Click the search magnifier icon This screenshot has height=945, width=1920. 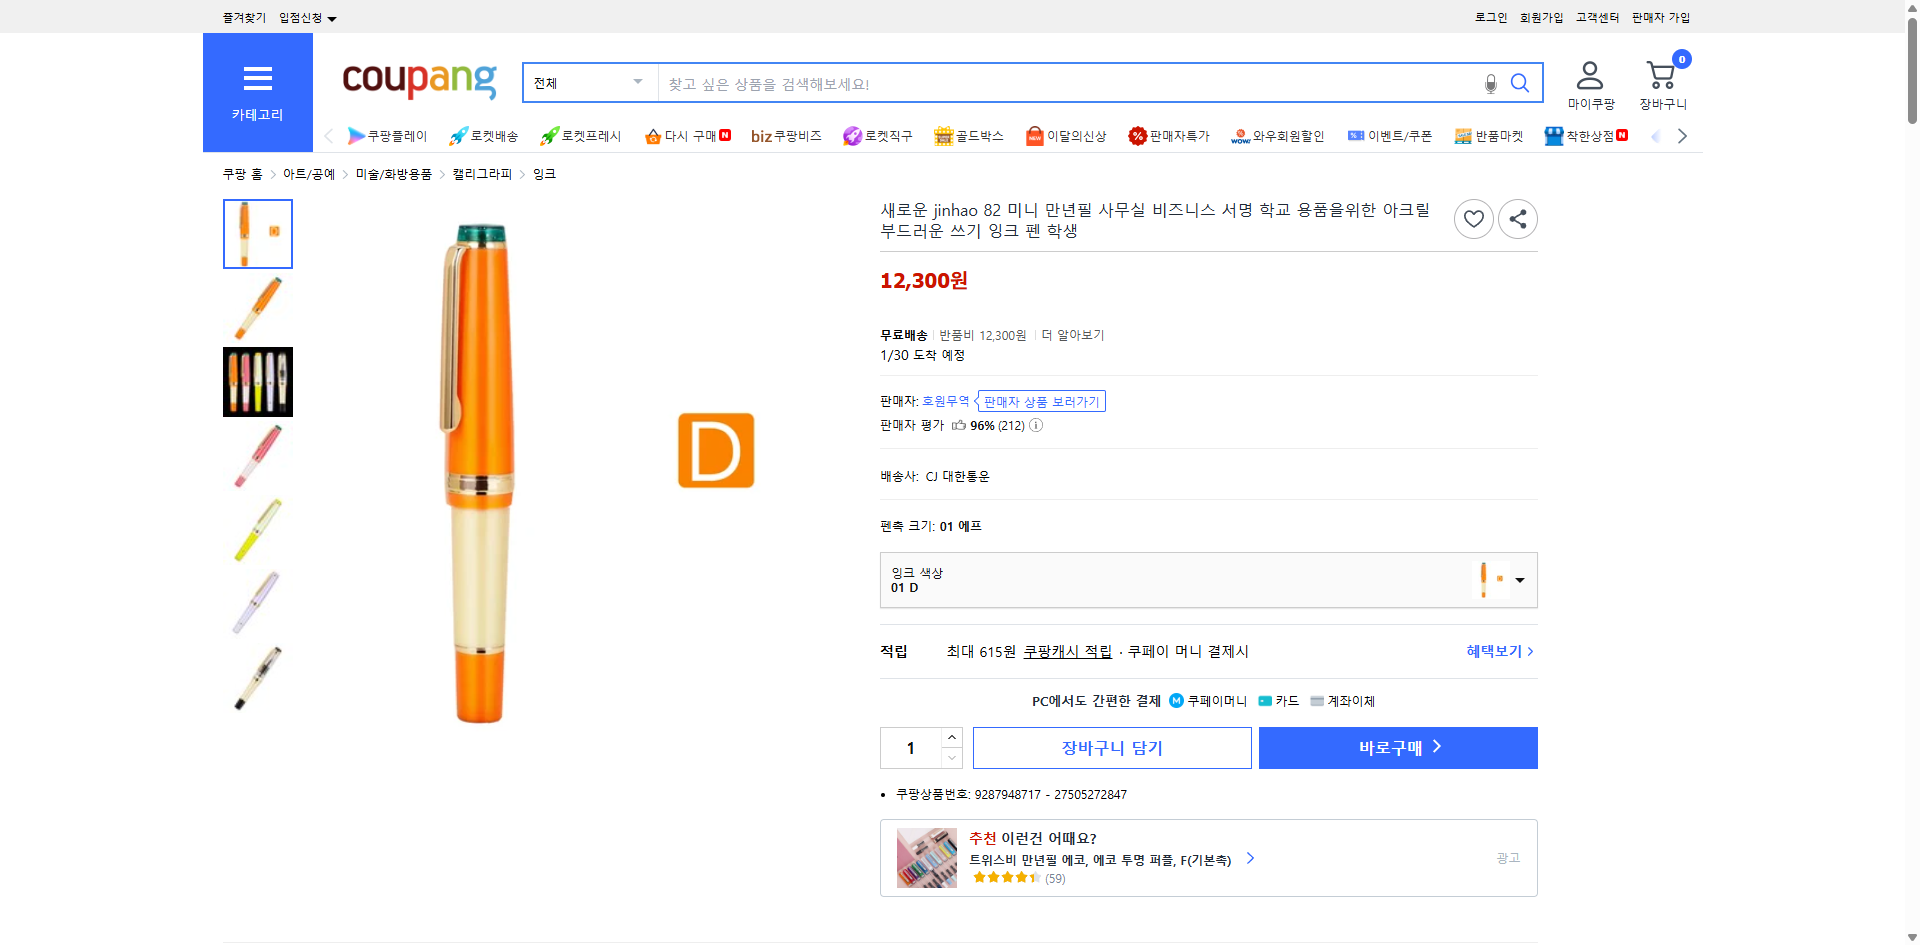pos(1520,83)
